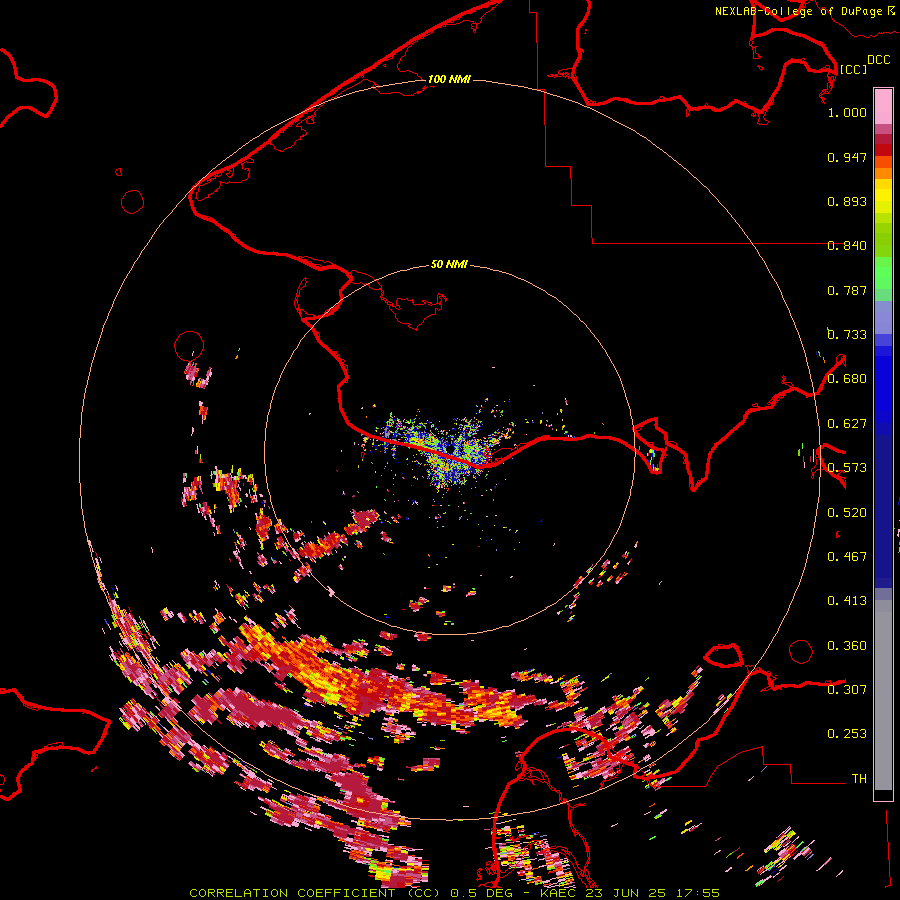Click the TH threshold label
Screen dimensions: 900x900
pyautogui.click(x=859, y=779)
